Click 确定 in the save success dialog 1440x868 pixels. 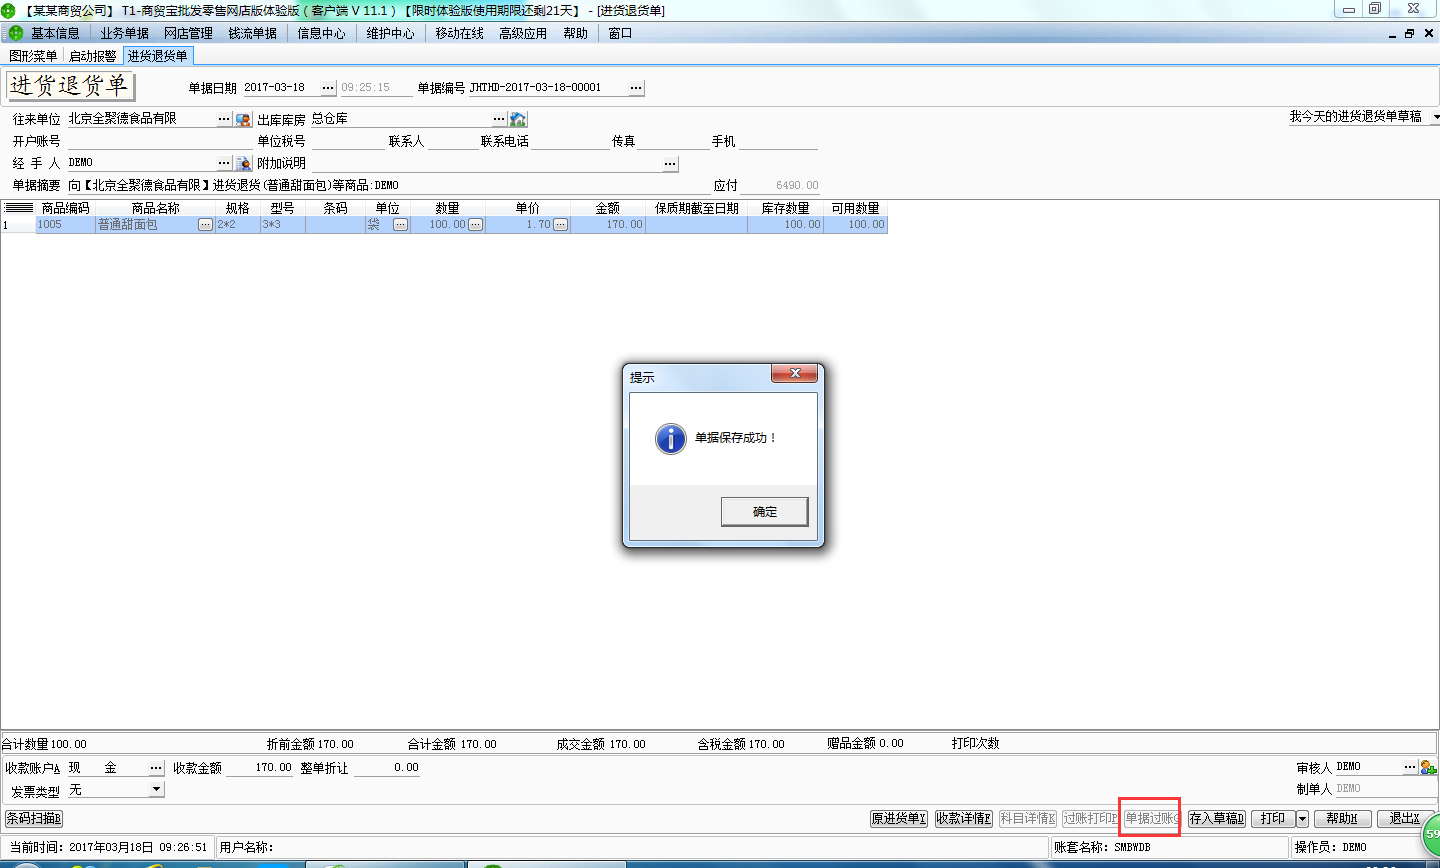click(764, 511)
